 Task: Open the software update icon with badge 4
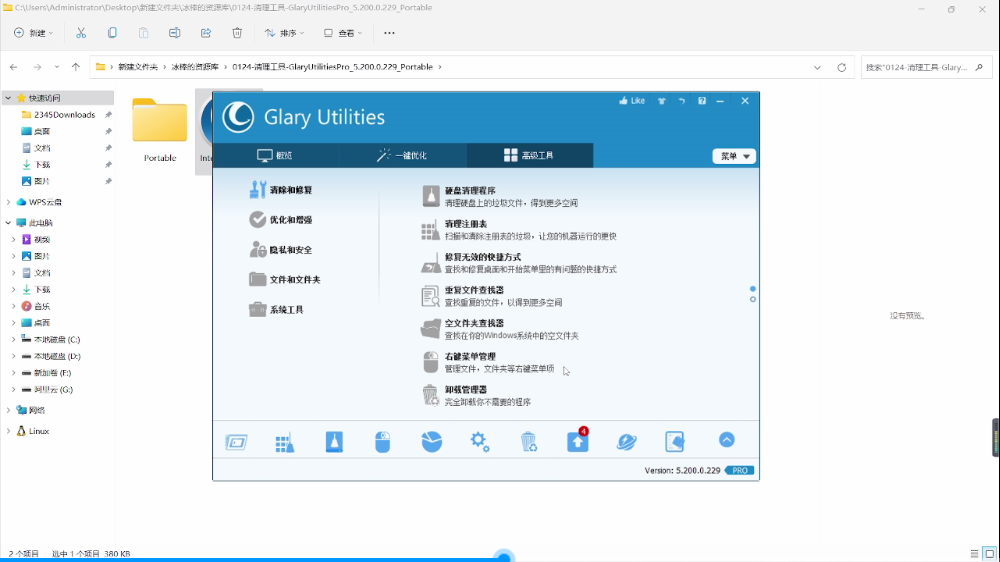[578, 442]
